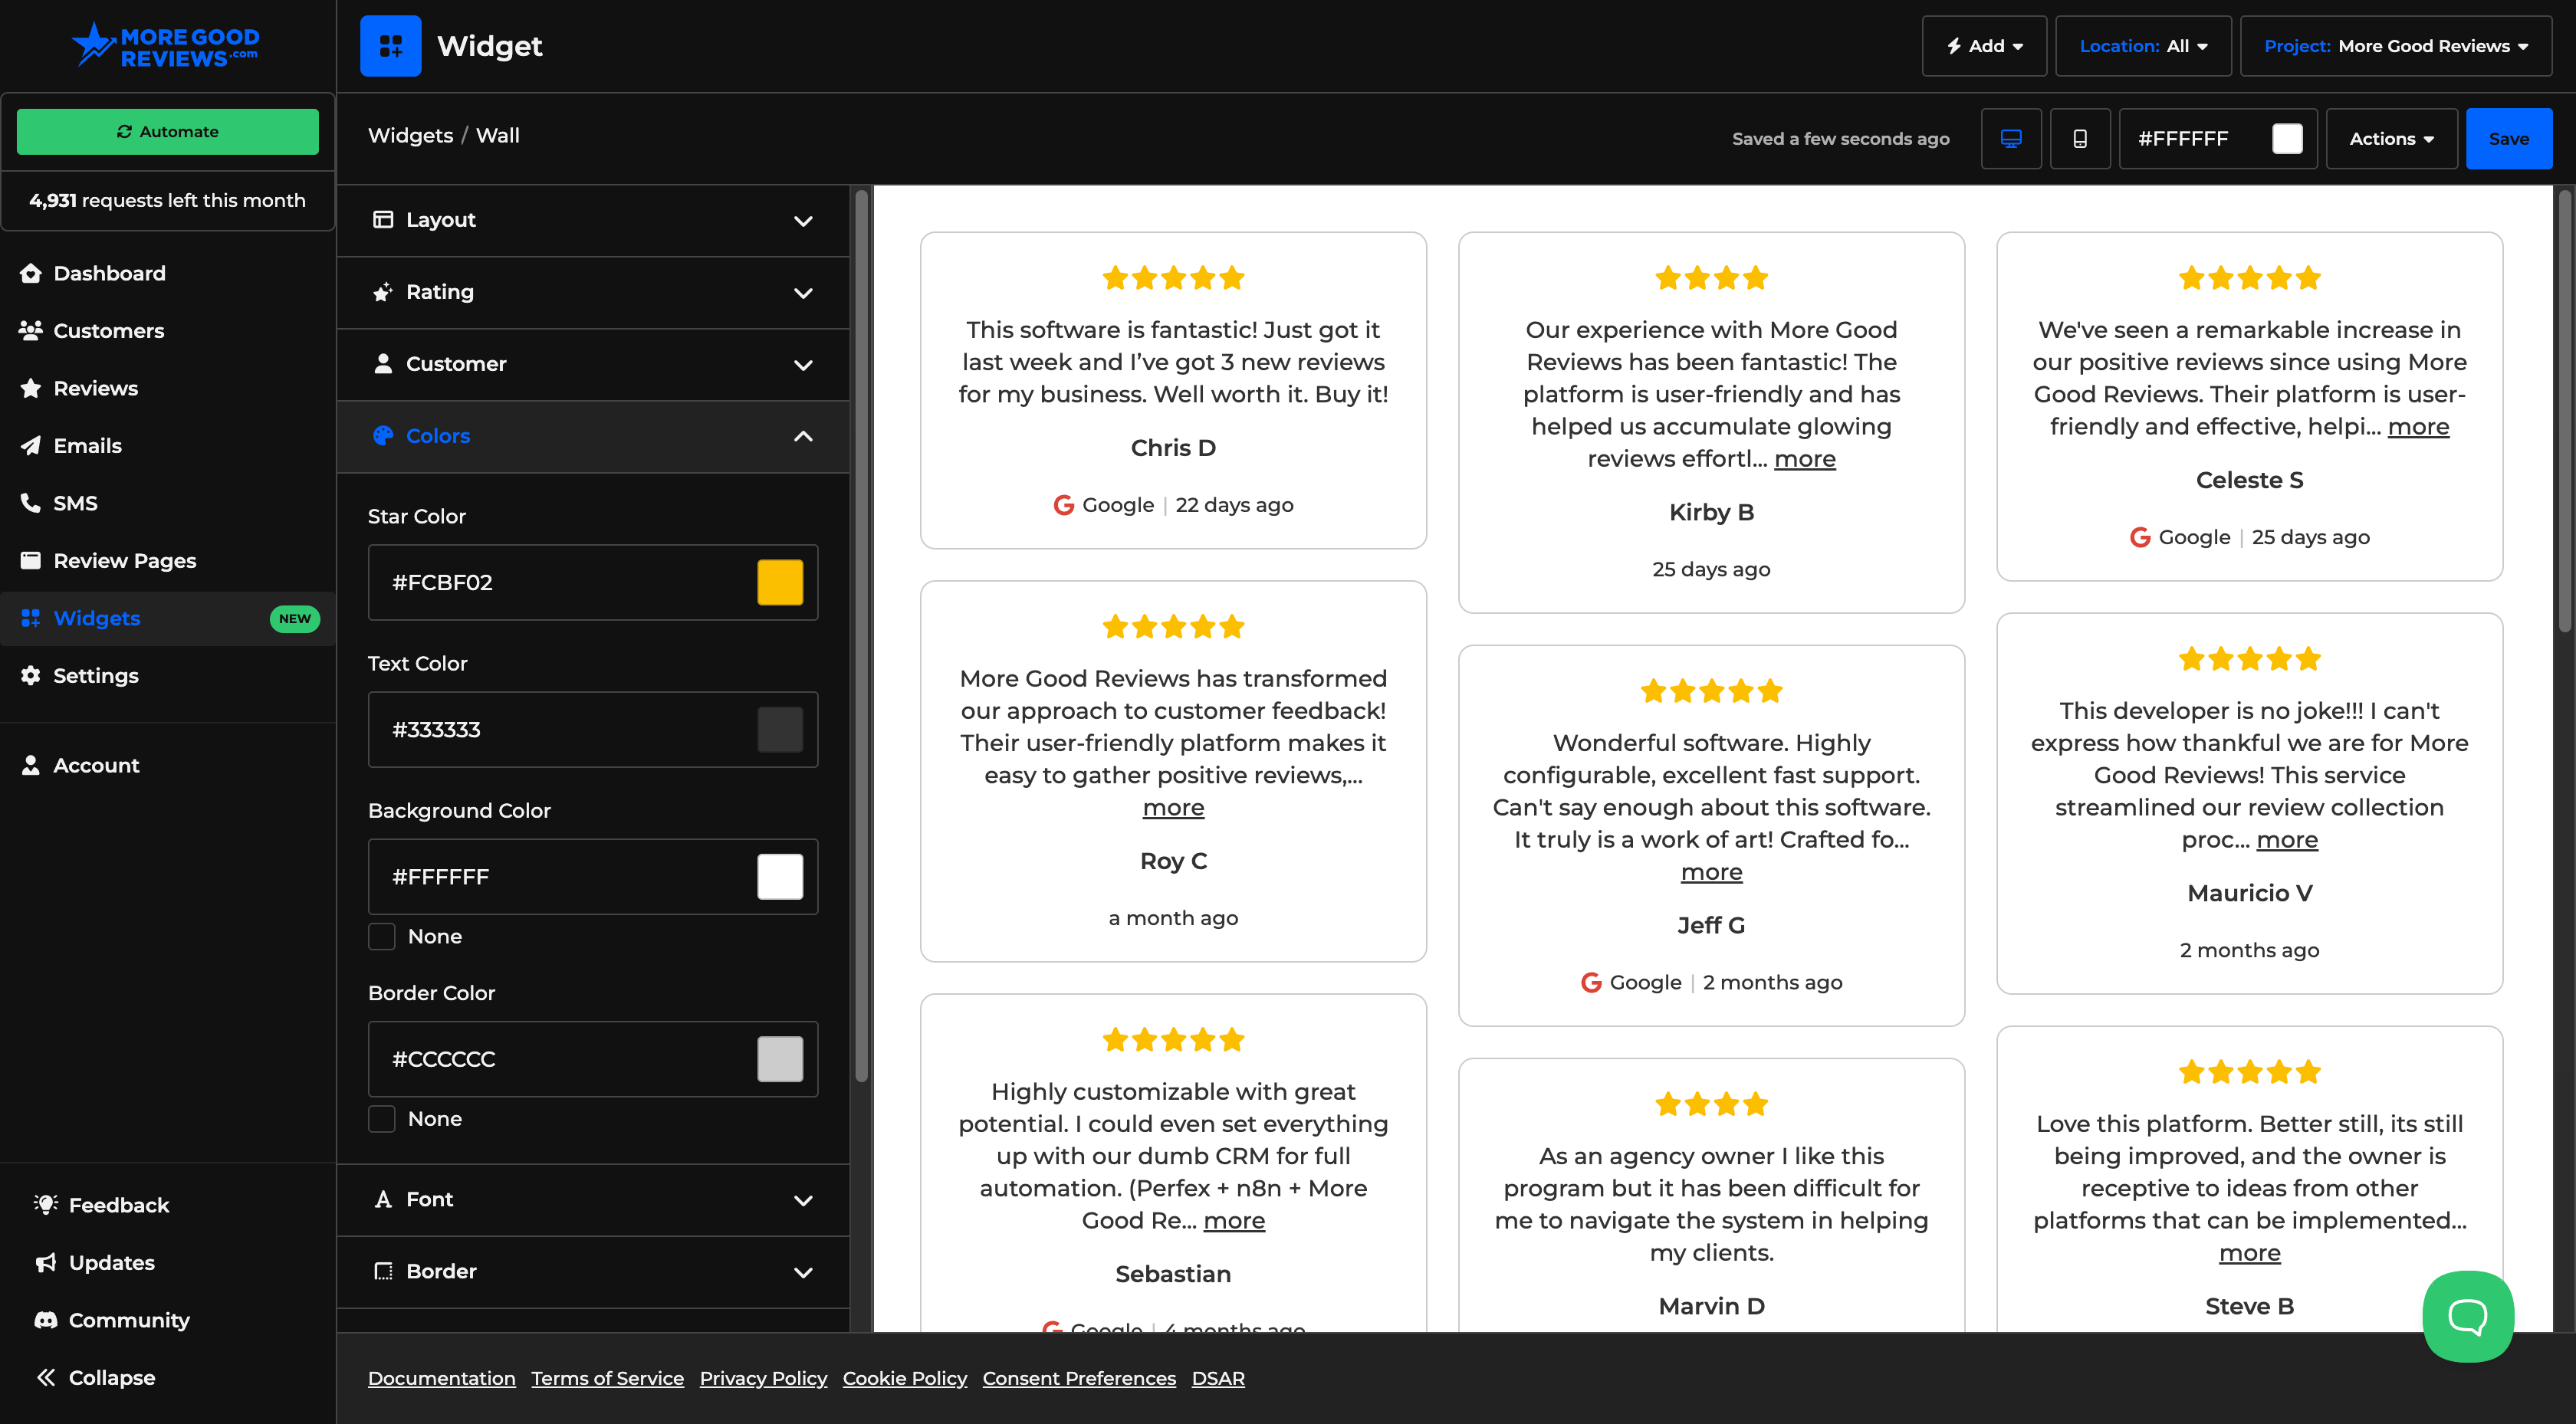
Task: Switch to desktop preview icon
Action: coord(2011,139)
